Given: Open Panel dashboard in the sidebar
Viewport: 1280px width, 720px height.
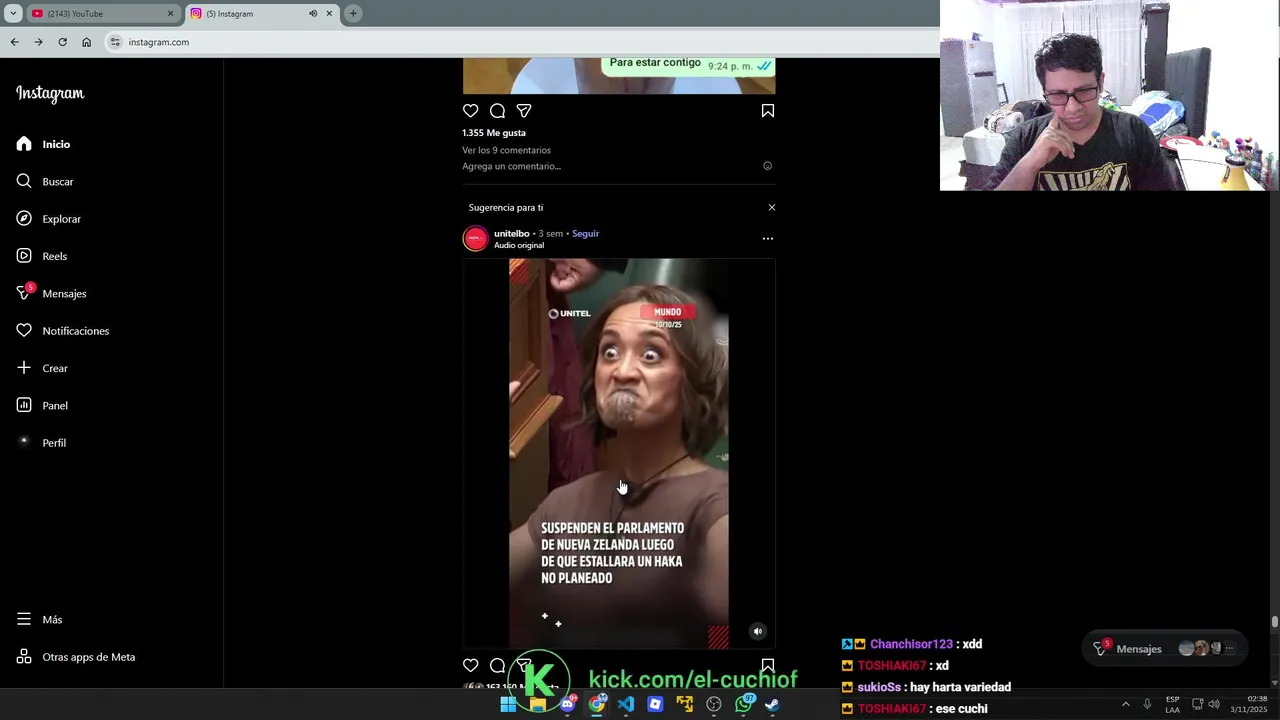Looking at the screenshot, I should (x=42, y=406).
